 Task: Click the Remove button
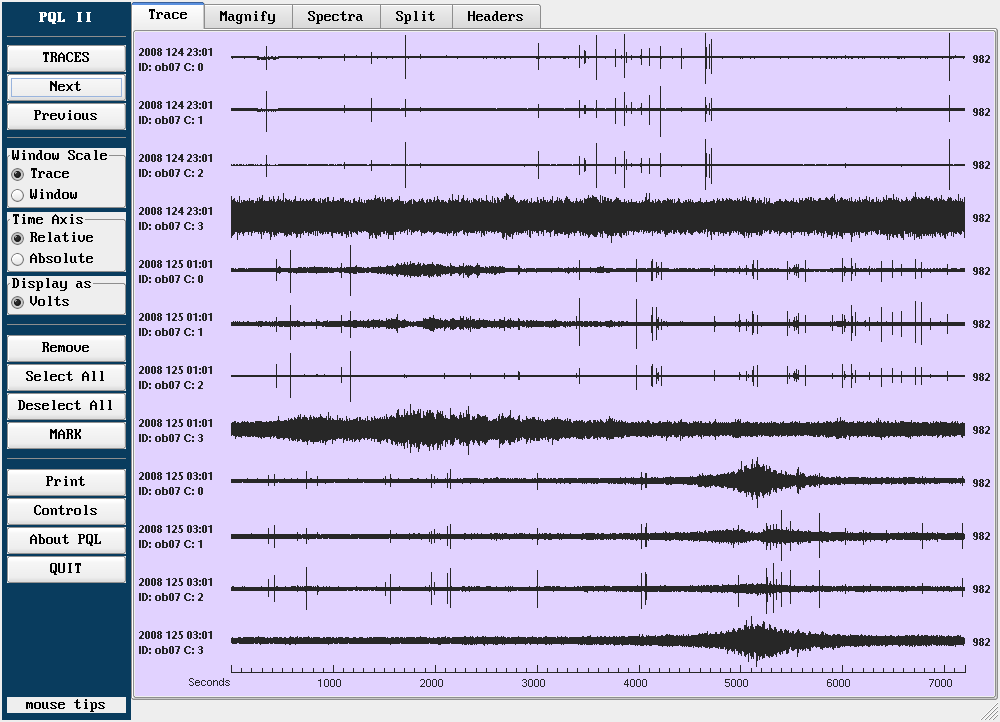pos(66,348)
